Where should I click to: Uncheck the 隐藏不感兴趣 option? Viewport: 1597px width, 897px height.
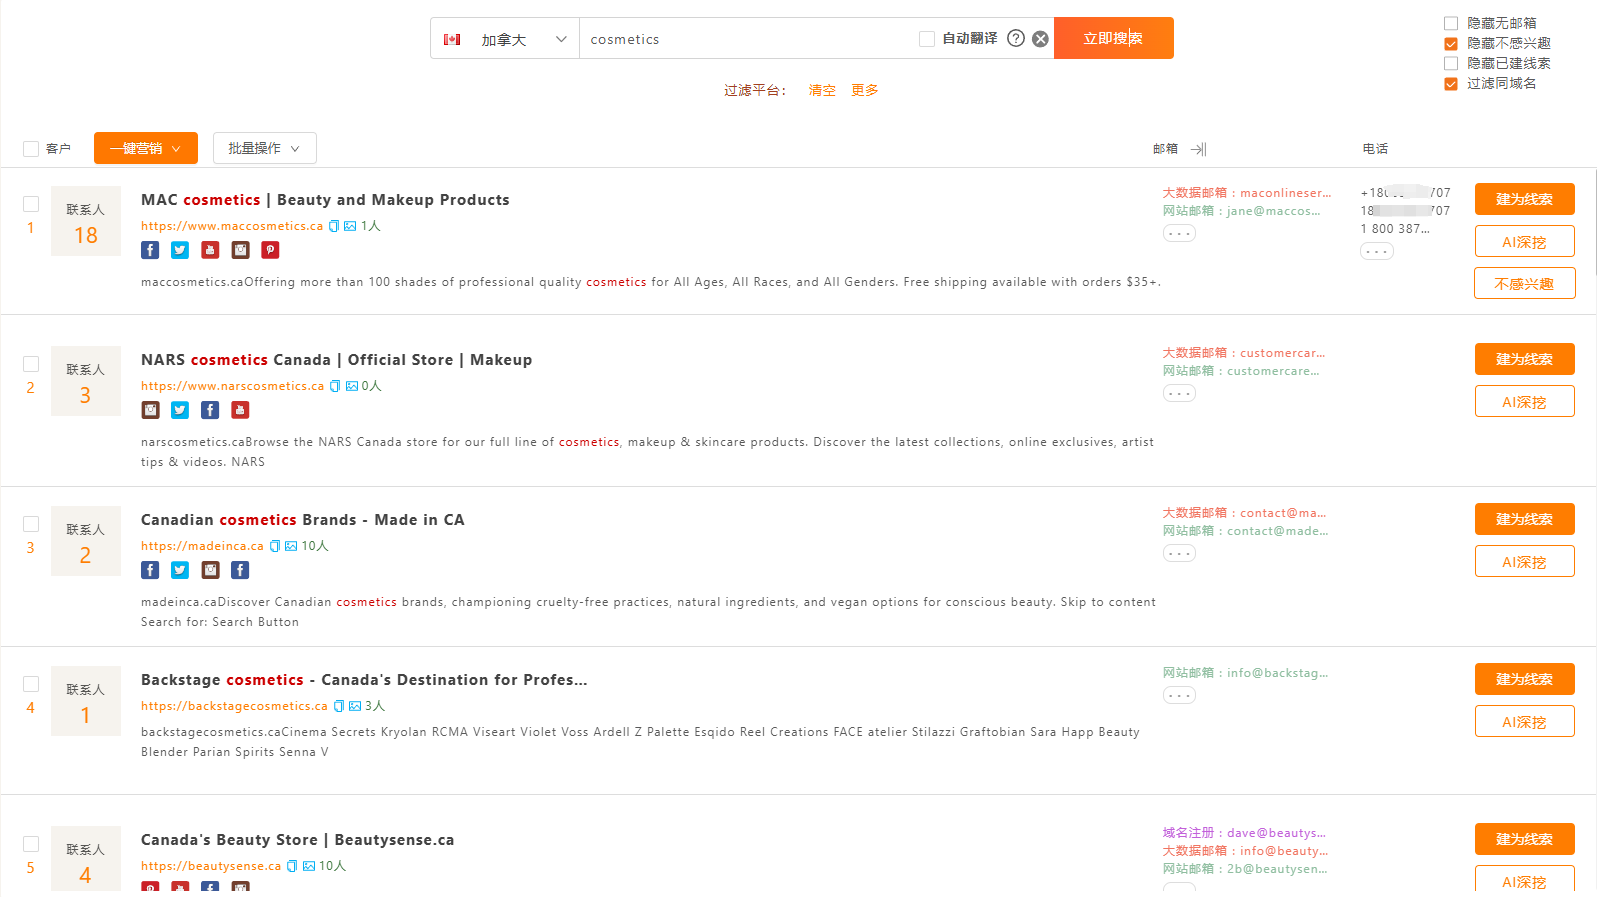tap(1451, 43)
